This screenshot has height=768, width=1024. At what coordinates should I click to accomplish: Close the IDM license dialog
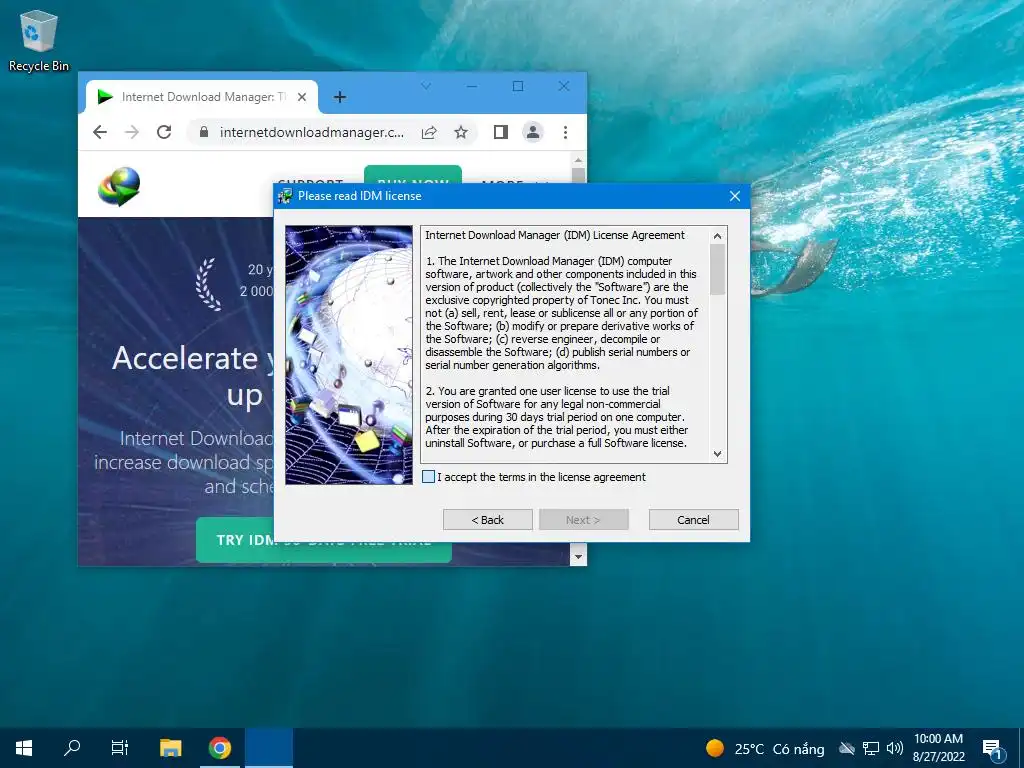coord(735,196)
